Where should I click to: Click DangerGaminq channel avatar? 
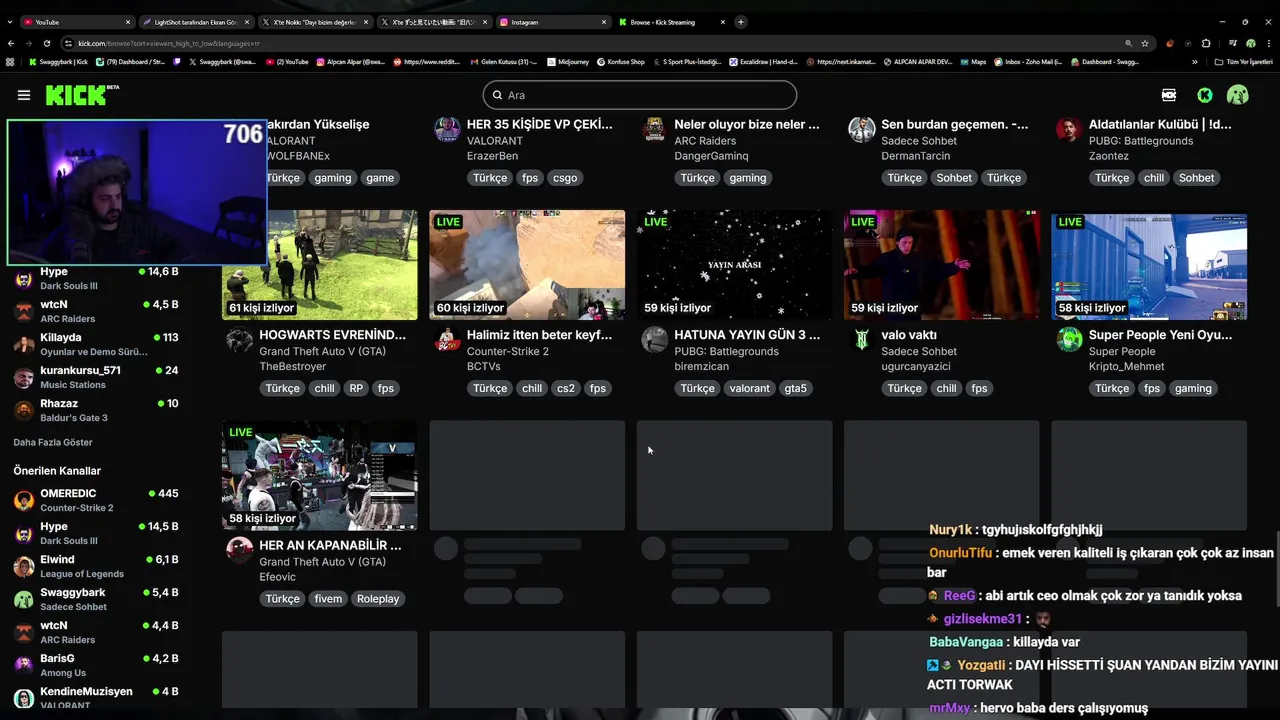(654, 129)
